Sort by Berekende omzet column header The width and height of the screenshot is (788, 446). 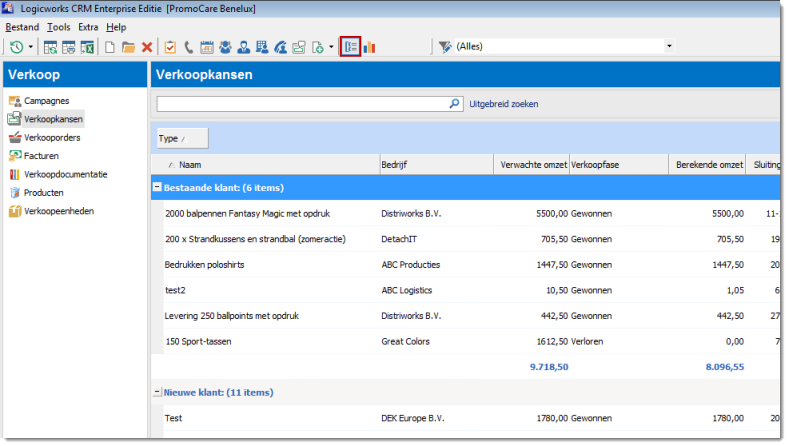(x=707, y=165)
